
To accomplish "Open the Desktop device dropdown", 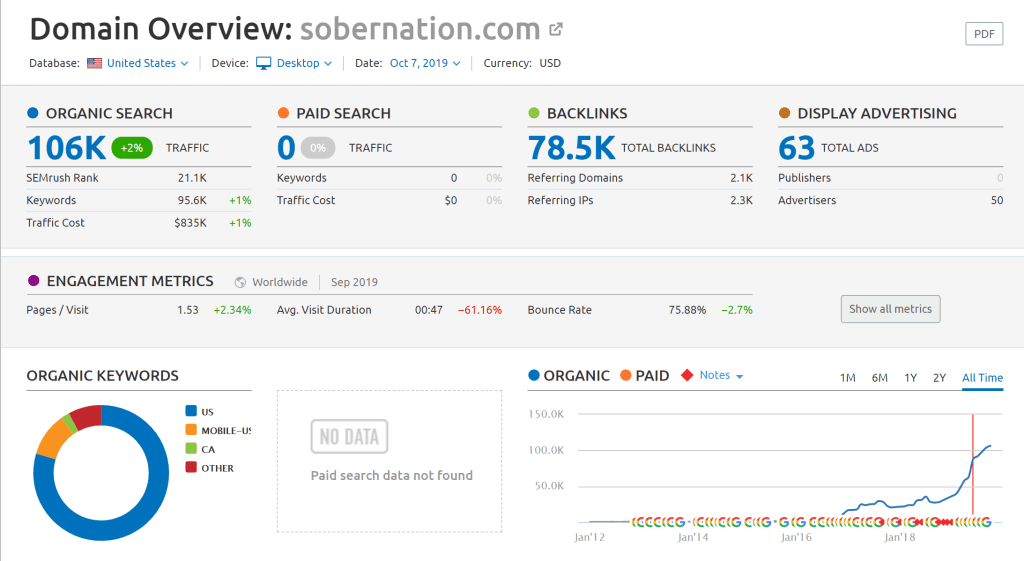I will (304, 63).
